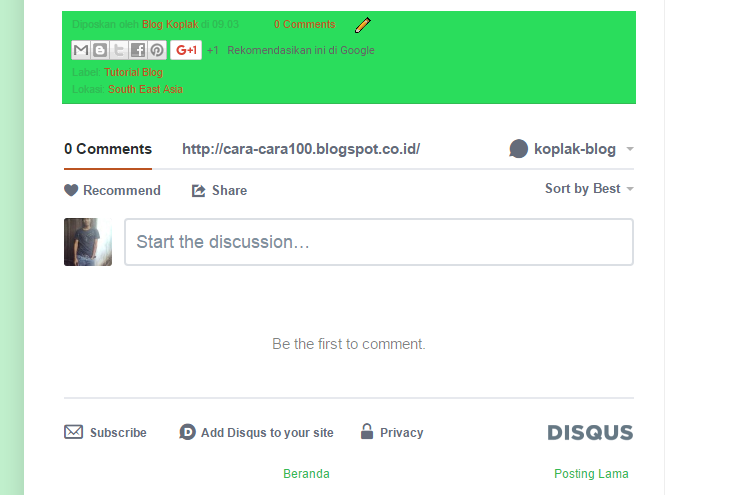Click the Blog Koplak author link
Viewport: 750px width, 495px height.
click(170, 24)
